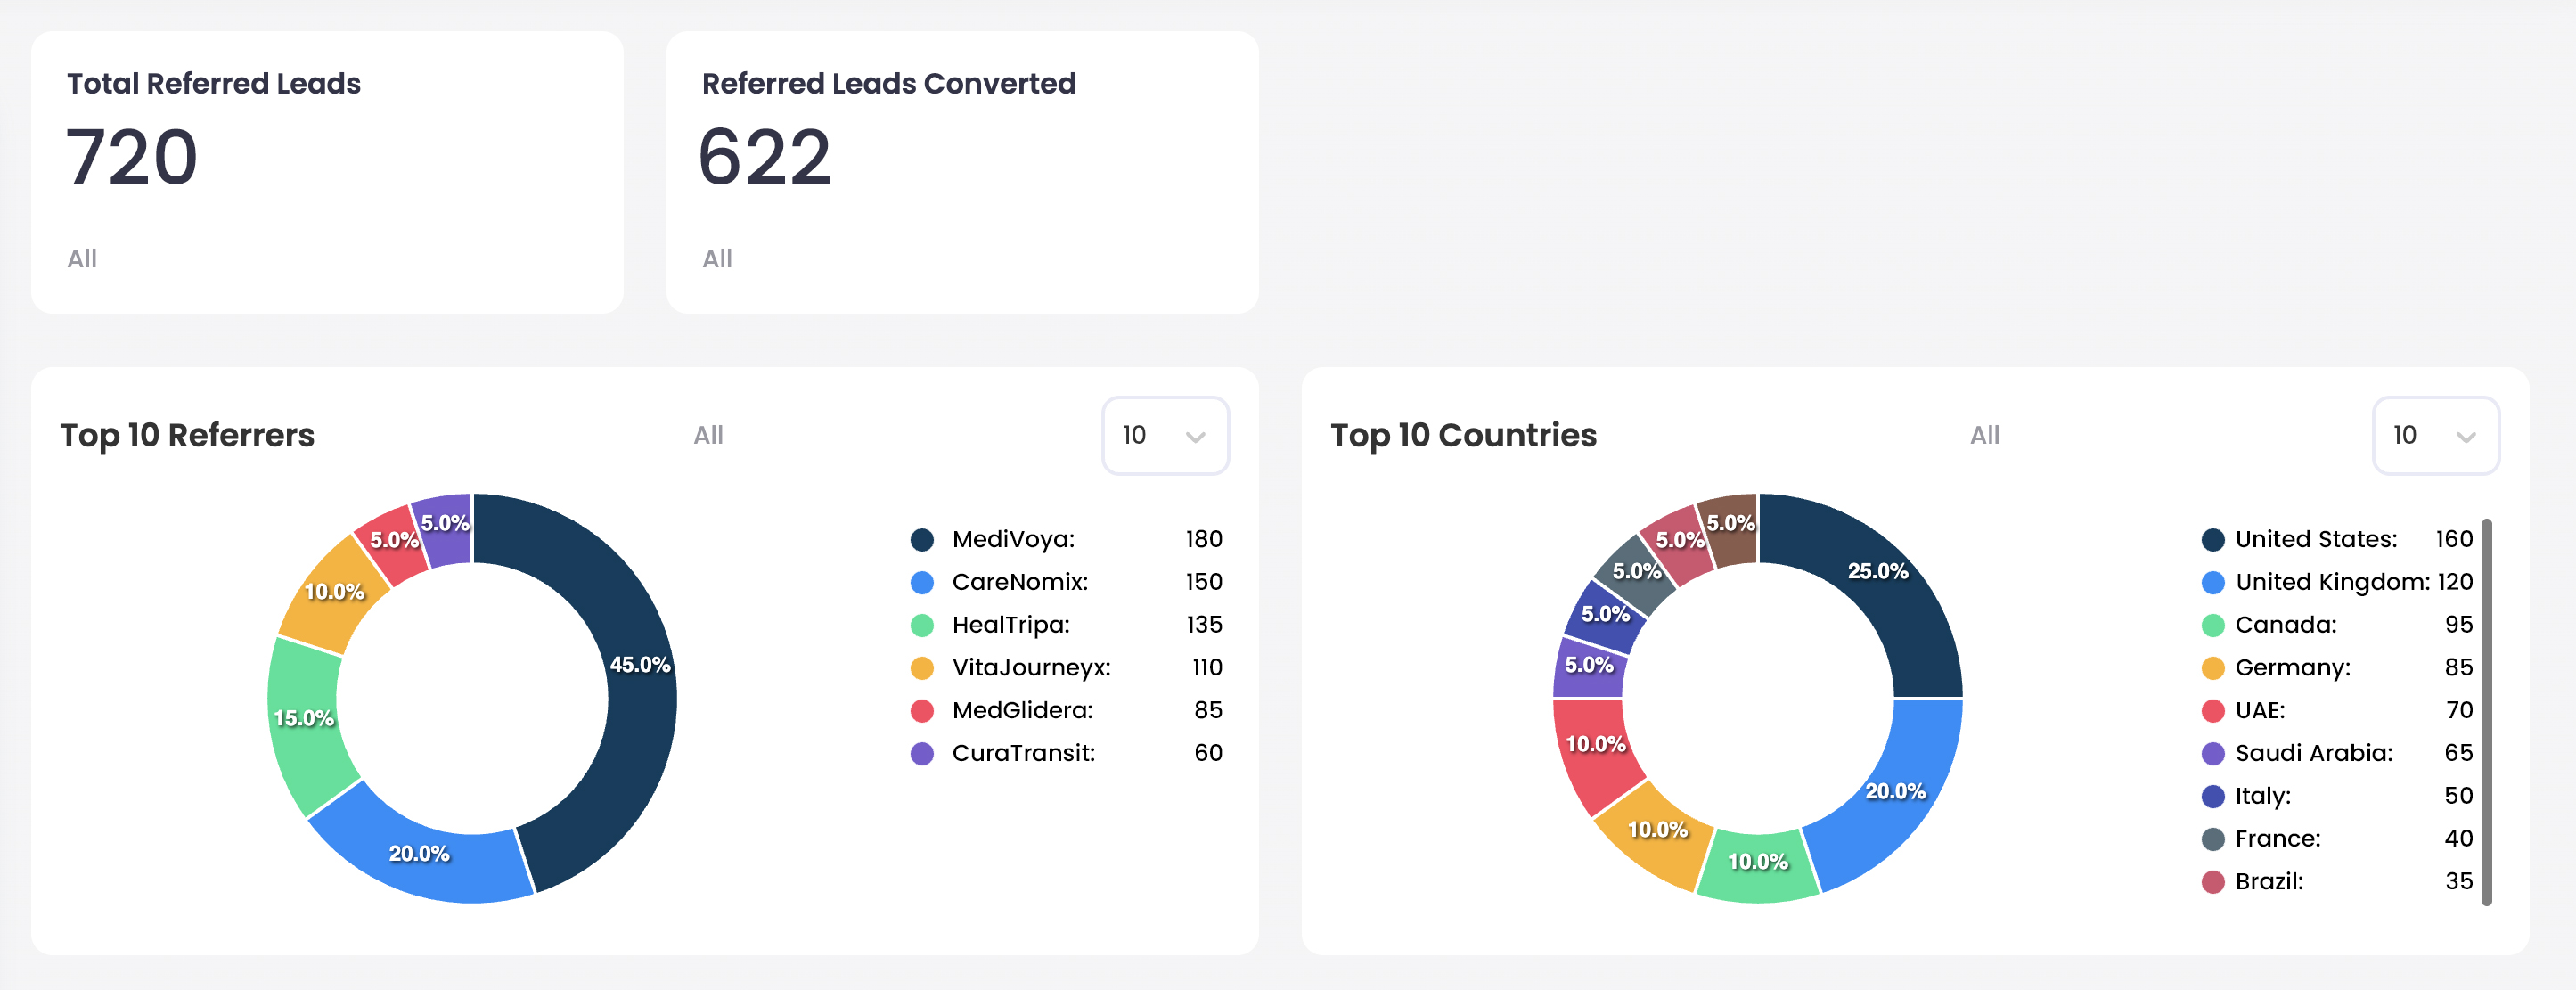
Task: Open the Top 10 Countries count dropdown
Action: pyautogui.click(x=2434, y=435)
